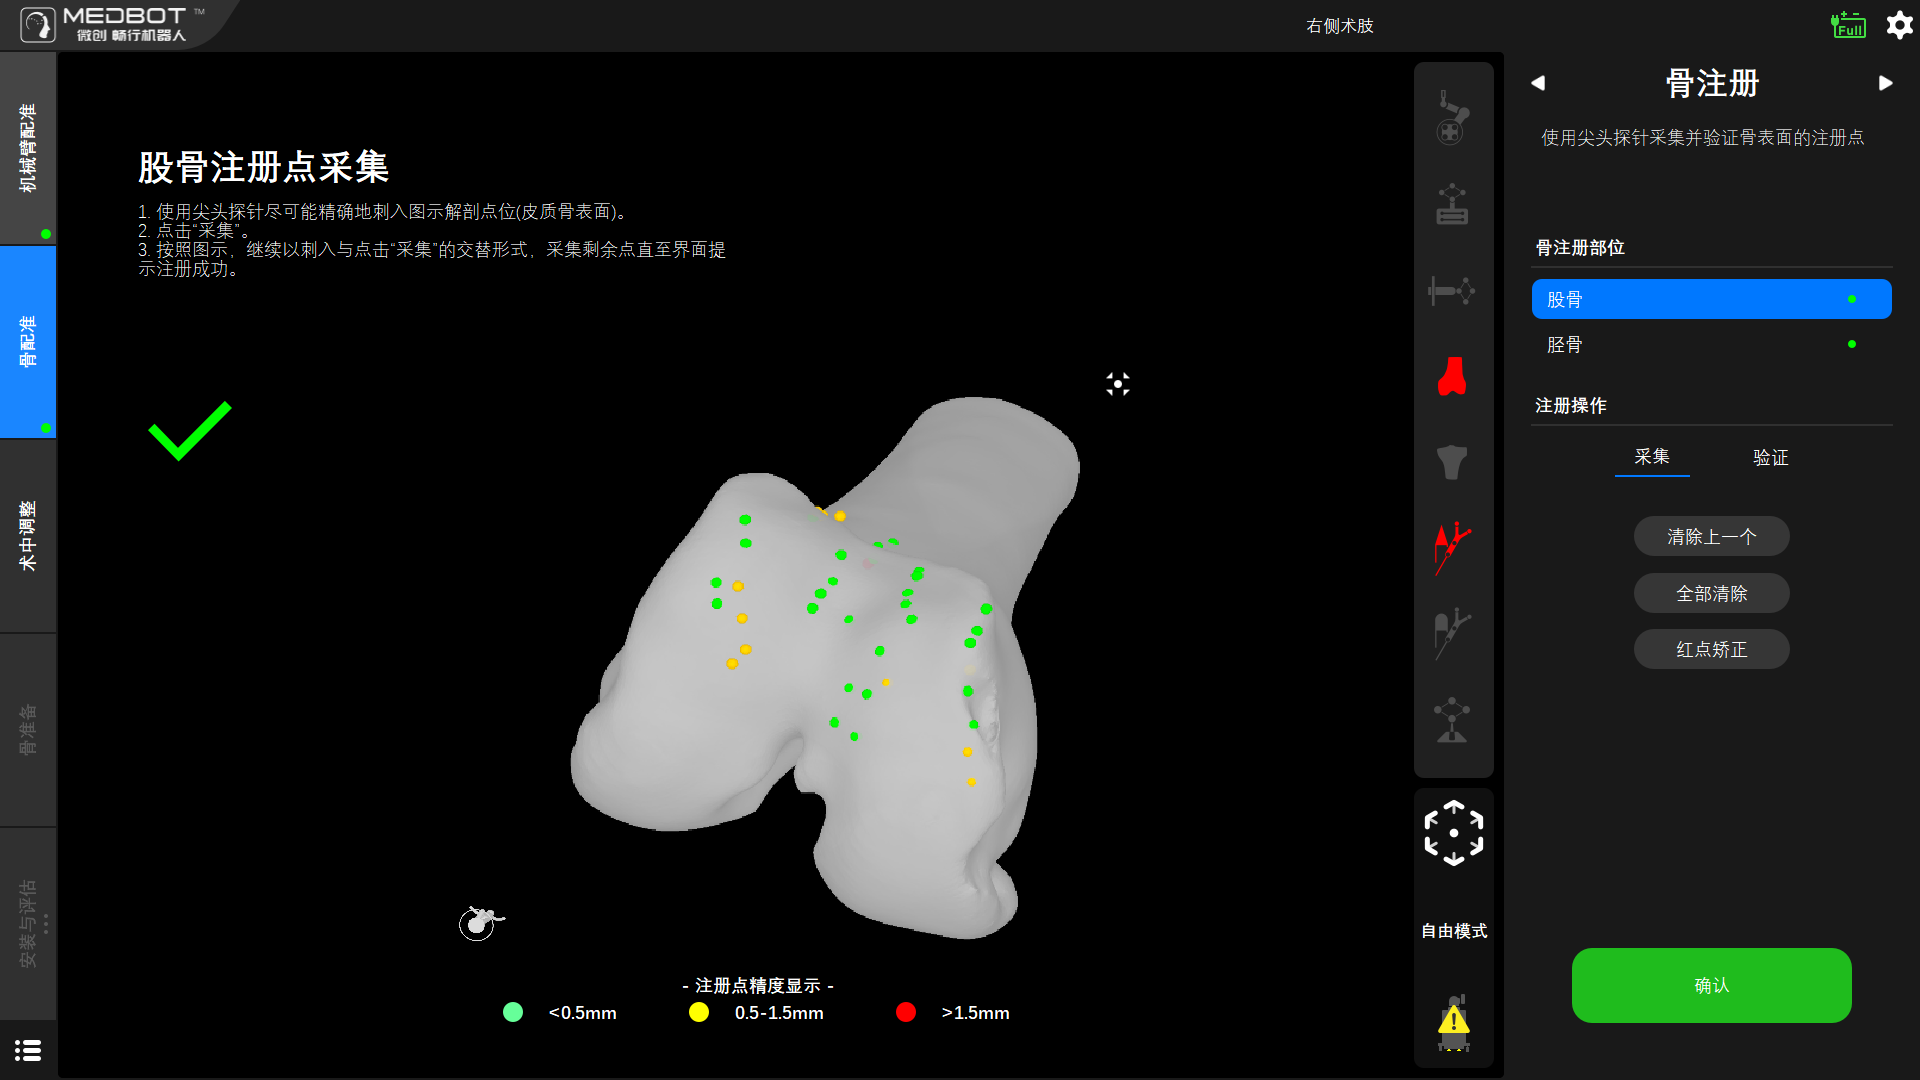The width and height of the screenshot is (1920, 1080).
Task: Go to previous step with left arrow
Action: (x=1538, y=83)
